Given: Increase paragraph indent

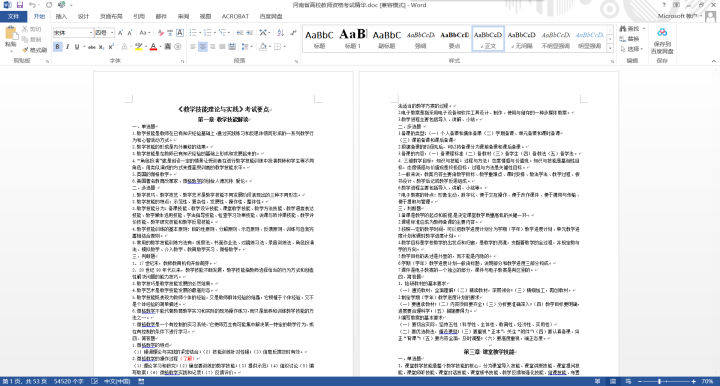Looking at the screenshot, I should [x=250, y=33].
